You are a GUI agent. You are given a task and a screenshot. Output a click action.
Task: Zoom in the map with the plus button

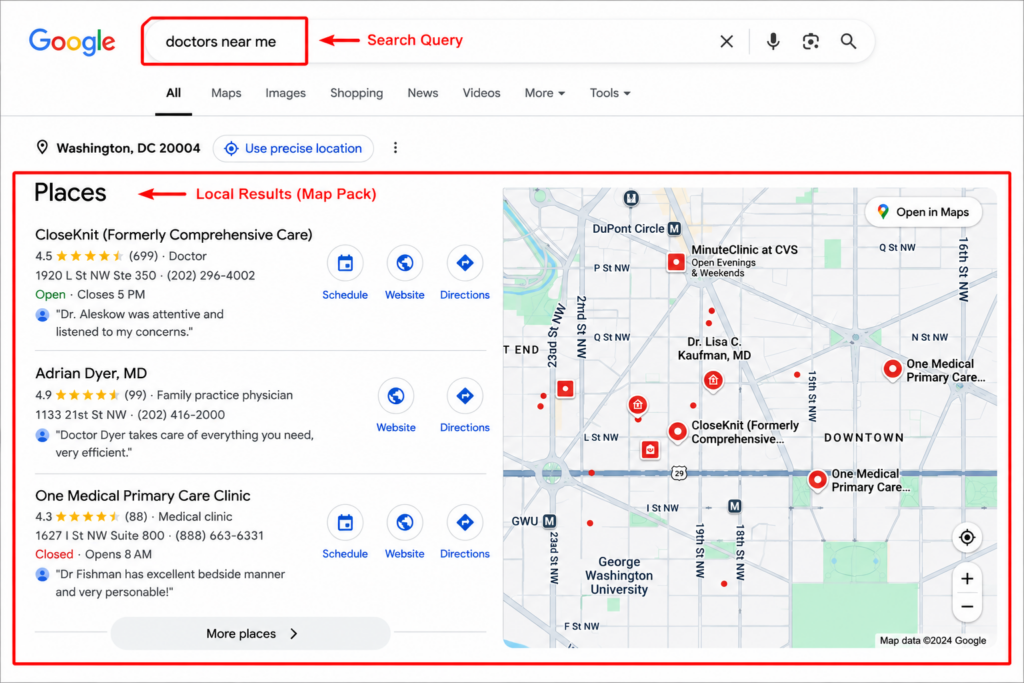coord(967,579)
